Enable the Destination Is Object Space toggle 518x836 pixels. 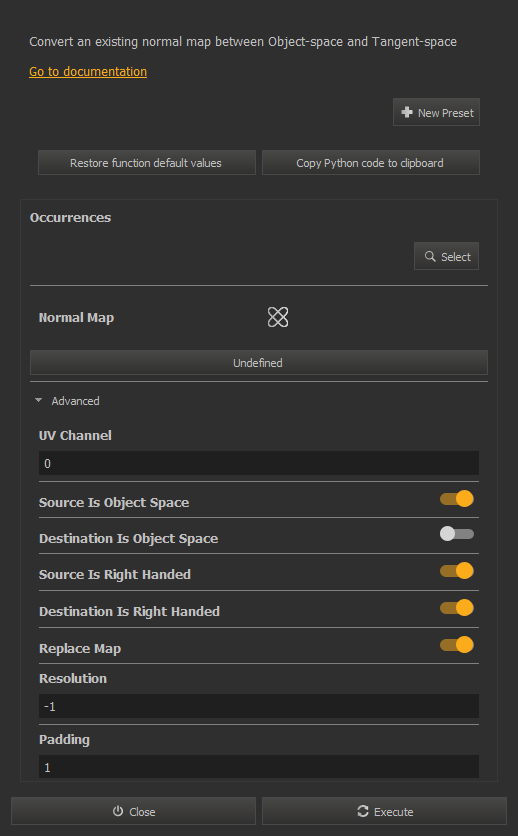point(457,534)
